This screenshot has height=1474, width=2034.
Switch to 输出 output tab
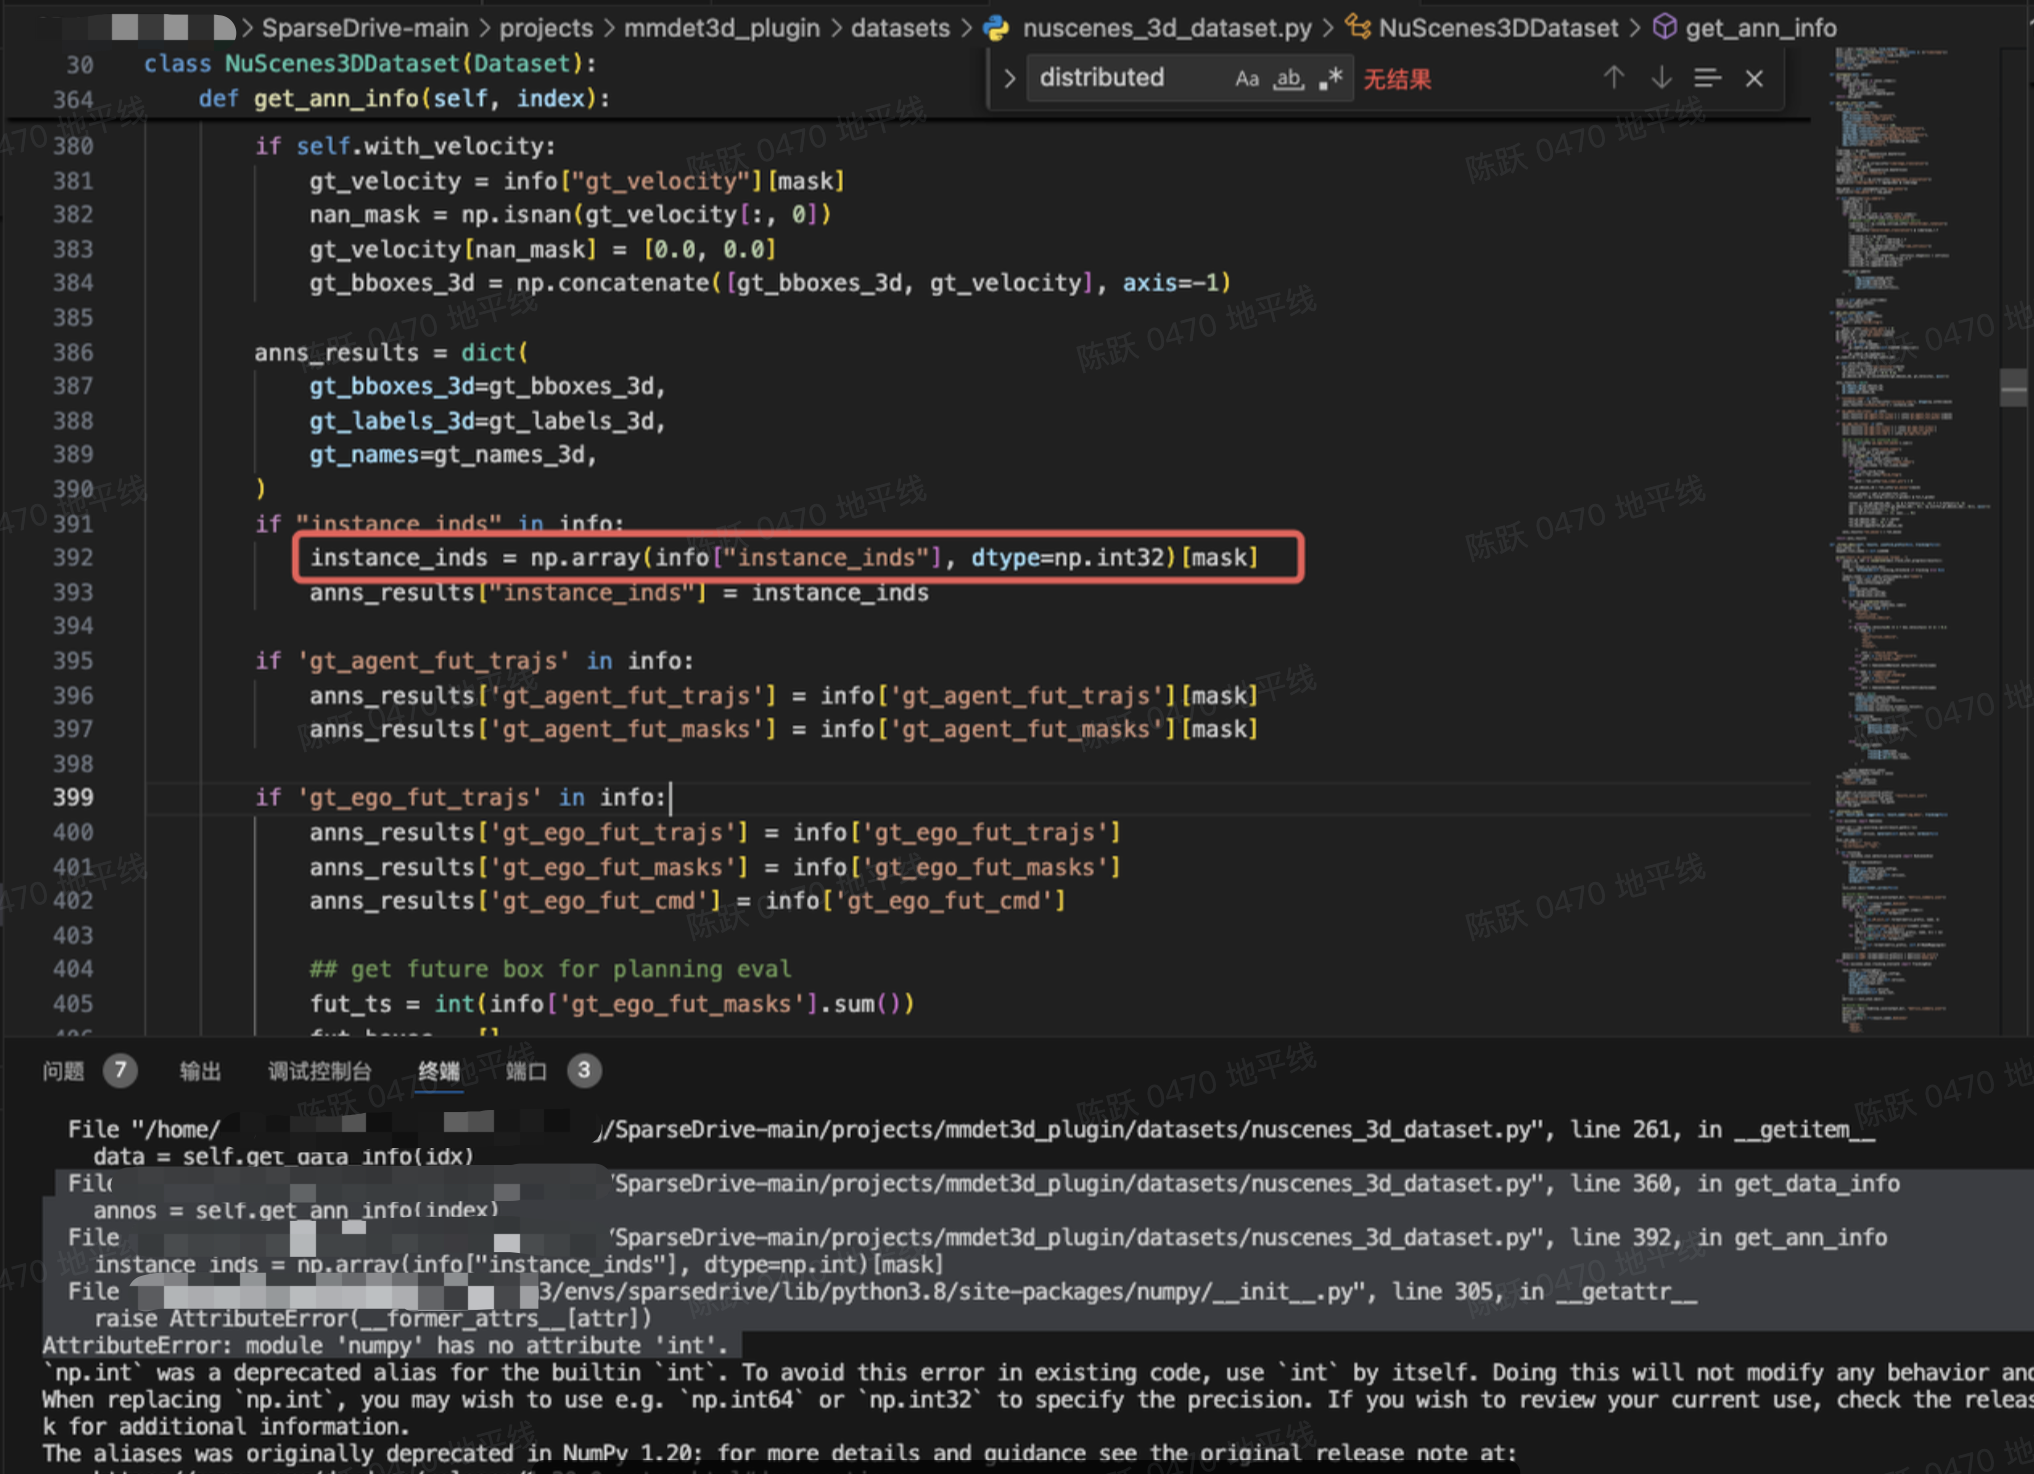pos(200,1071)
